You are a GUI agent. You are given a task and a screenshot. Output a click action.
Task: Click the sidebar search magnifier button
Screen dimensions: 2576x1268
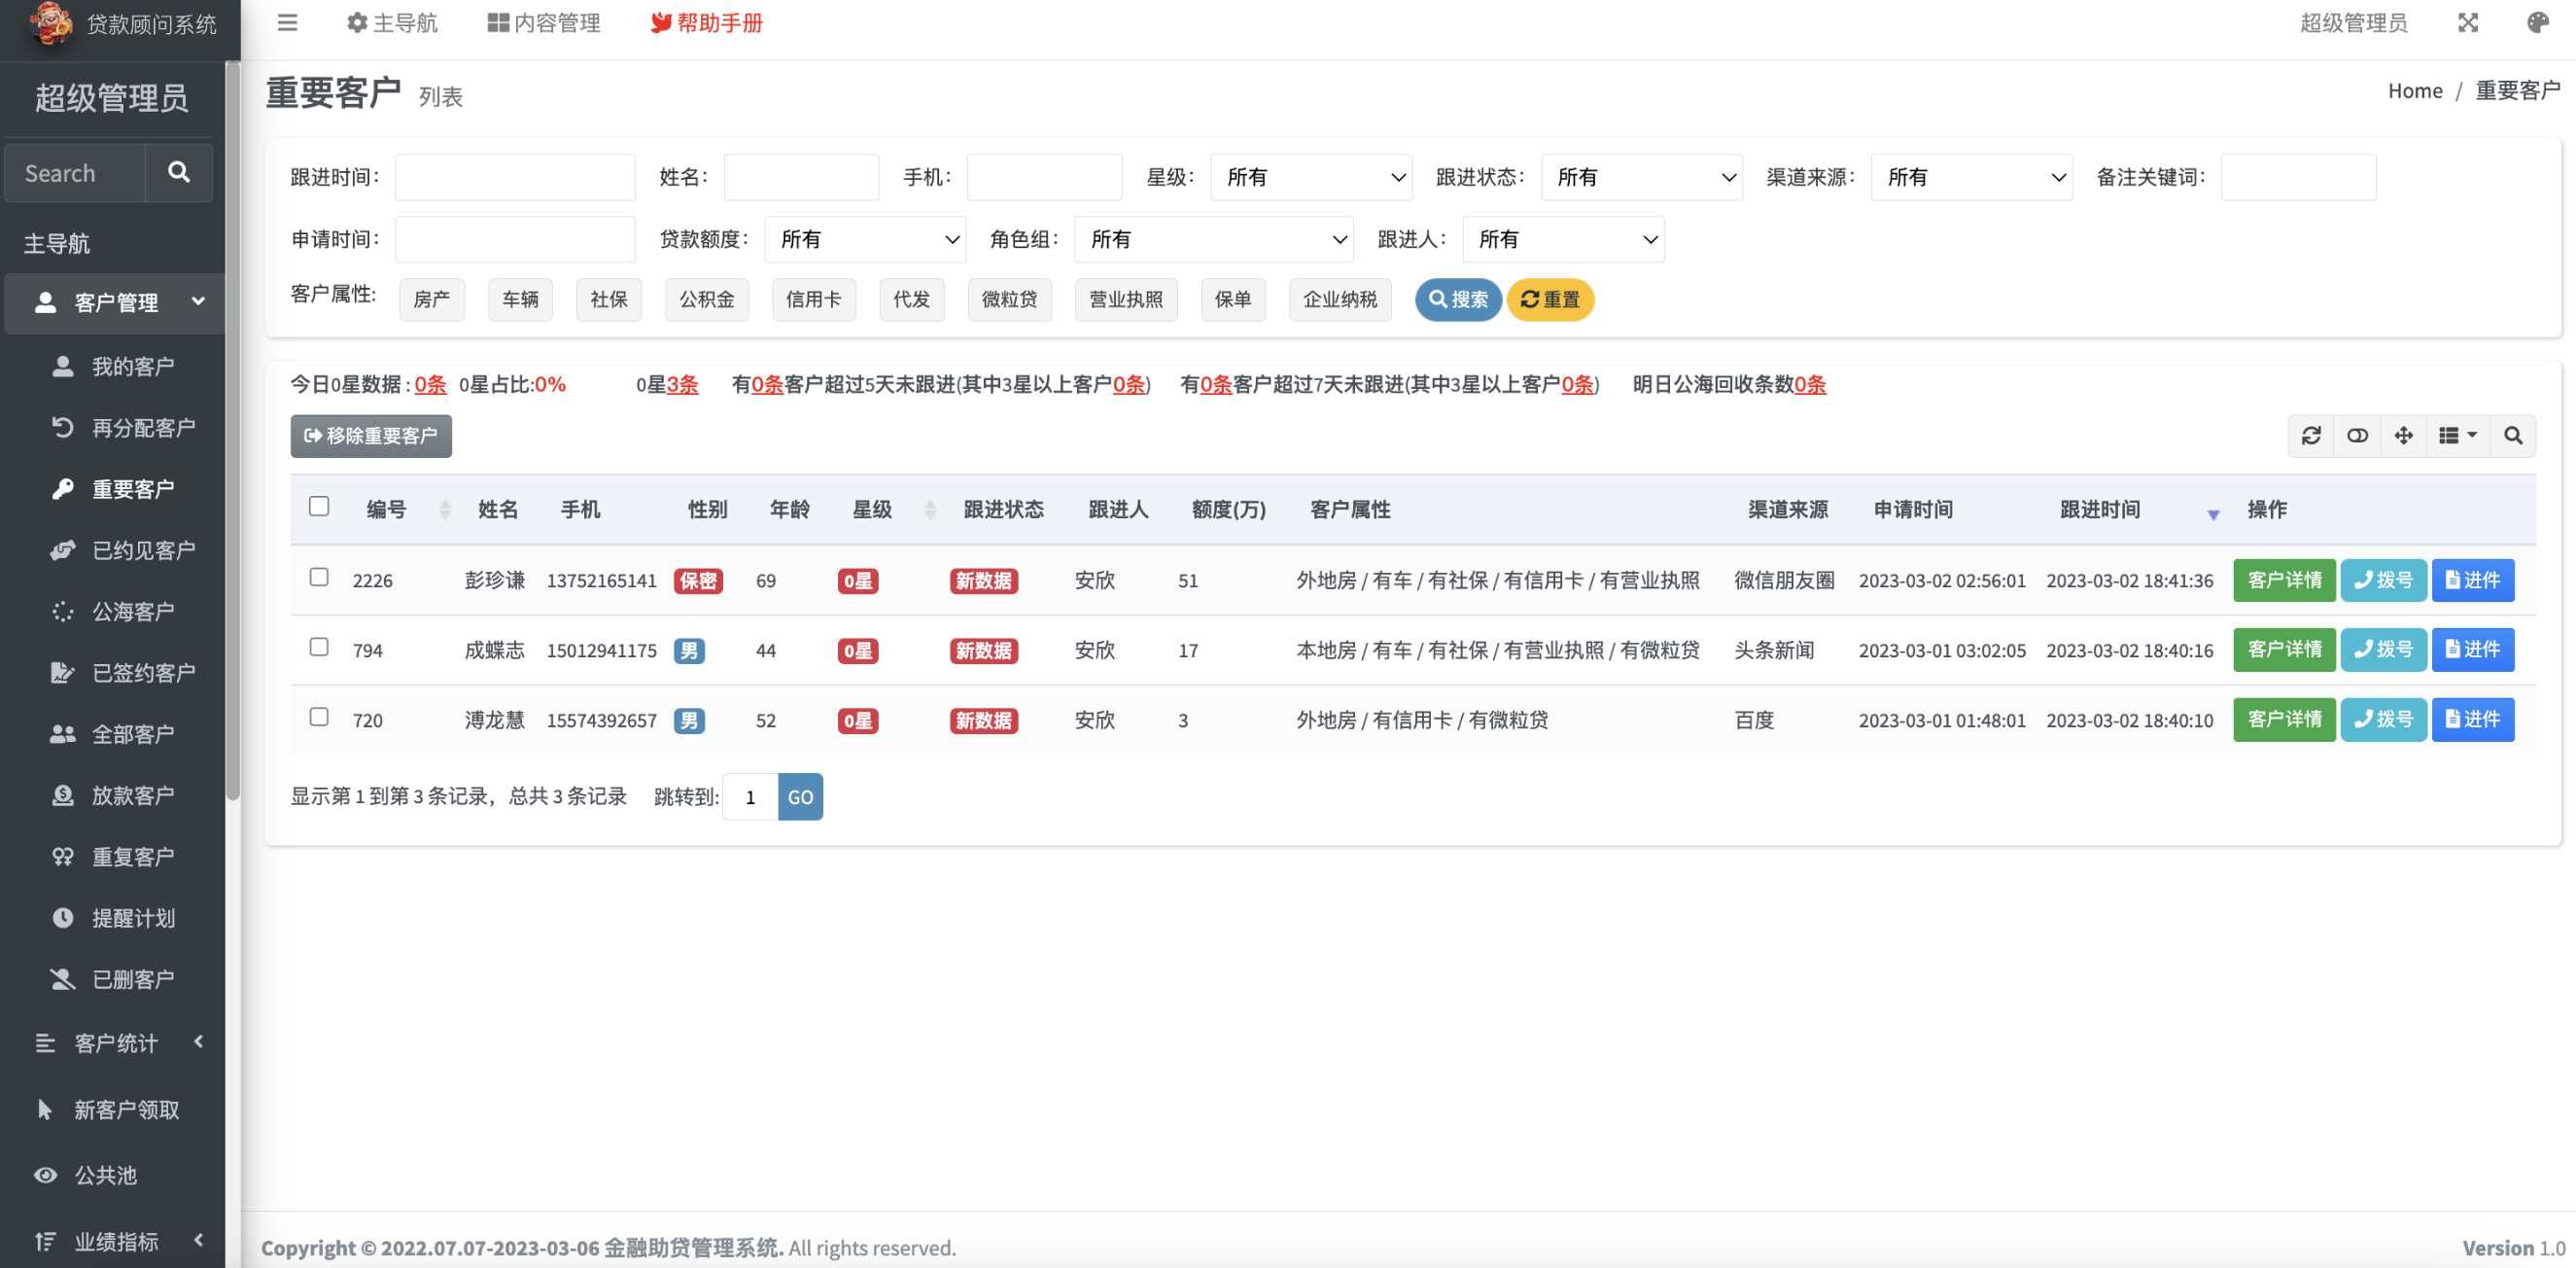[179, 173]
